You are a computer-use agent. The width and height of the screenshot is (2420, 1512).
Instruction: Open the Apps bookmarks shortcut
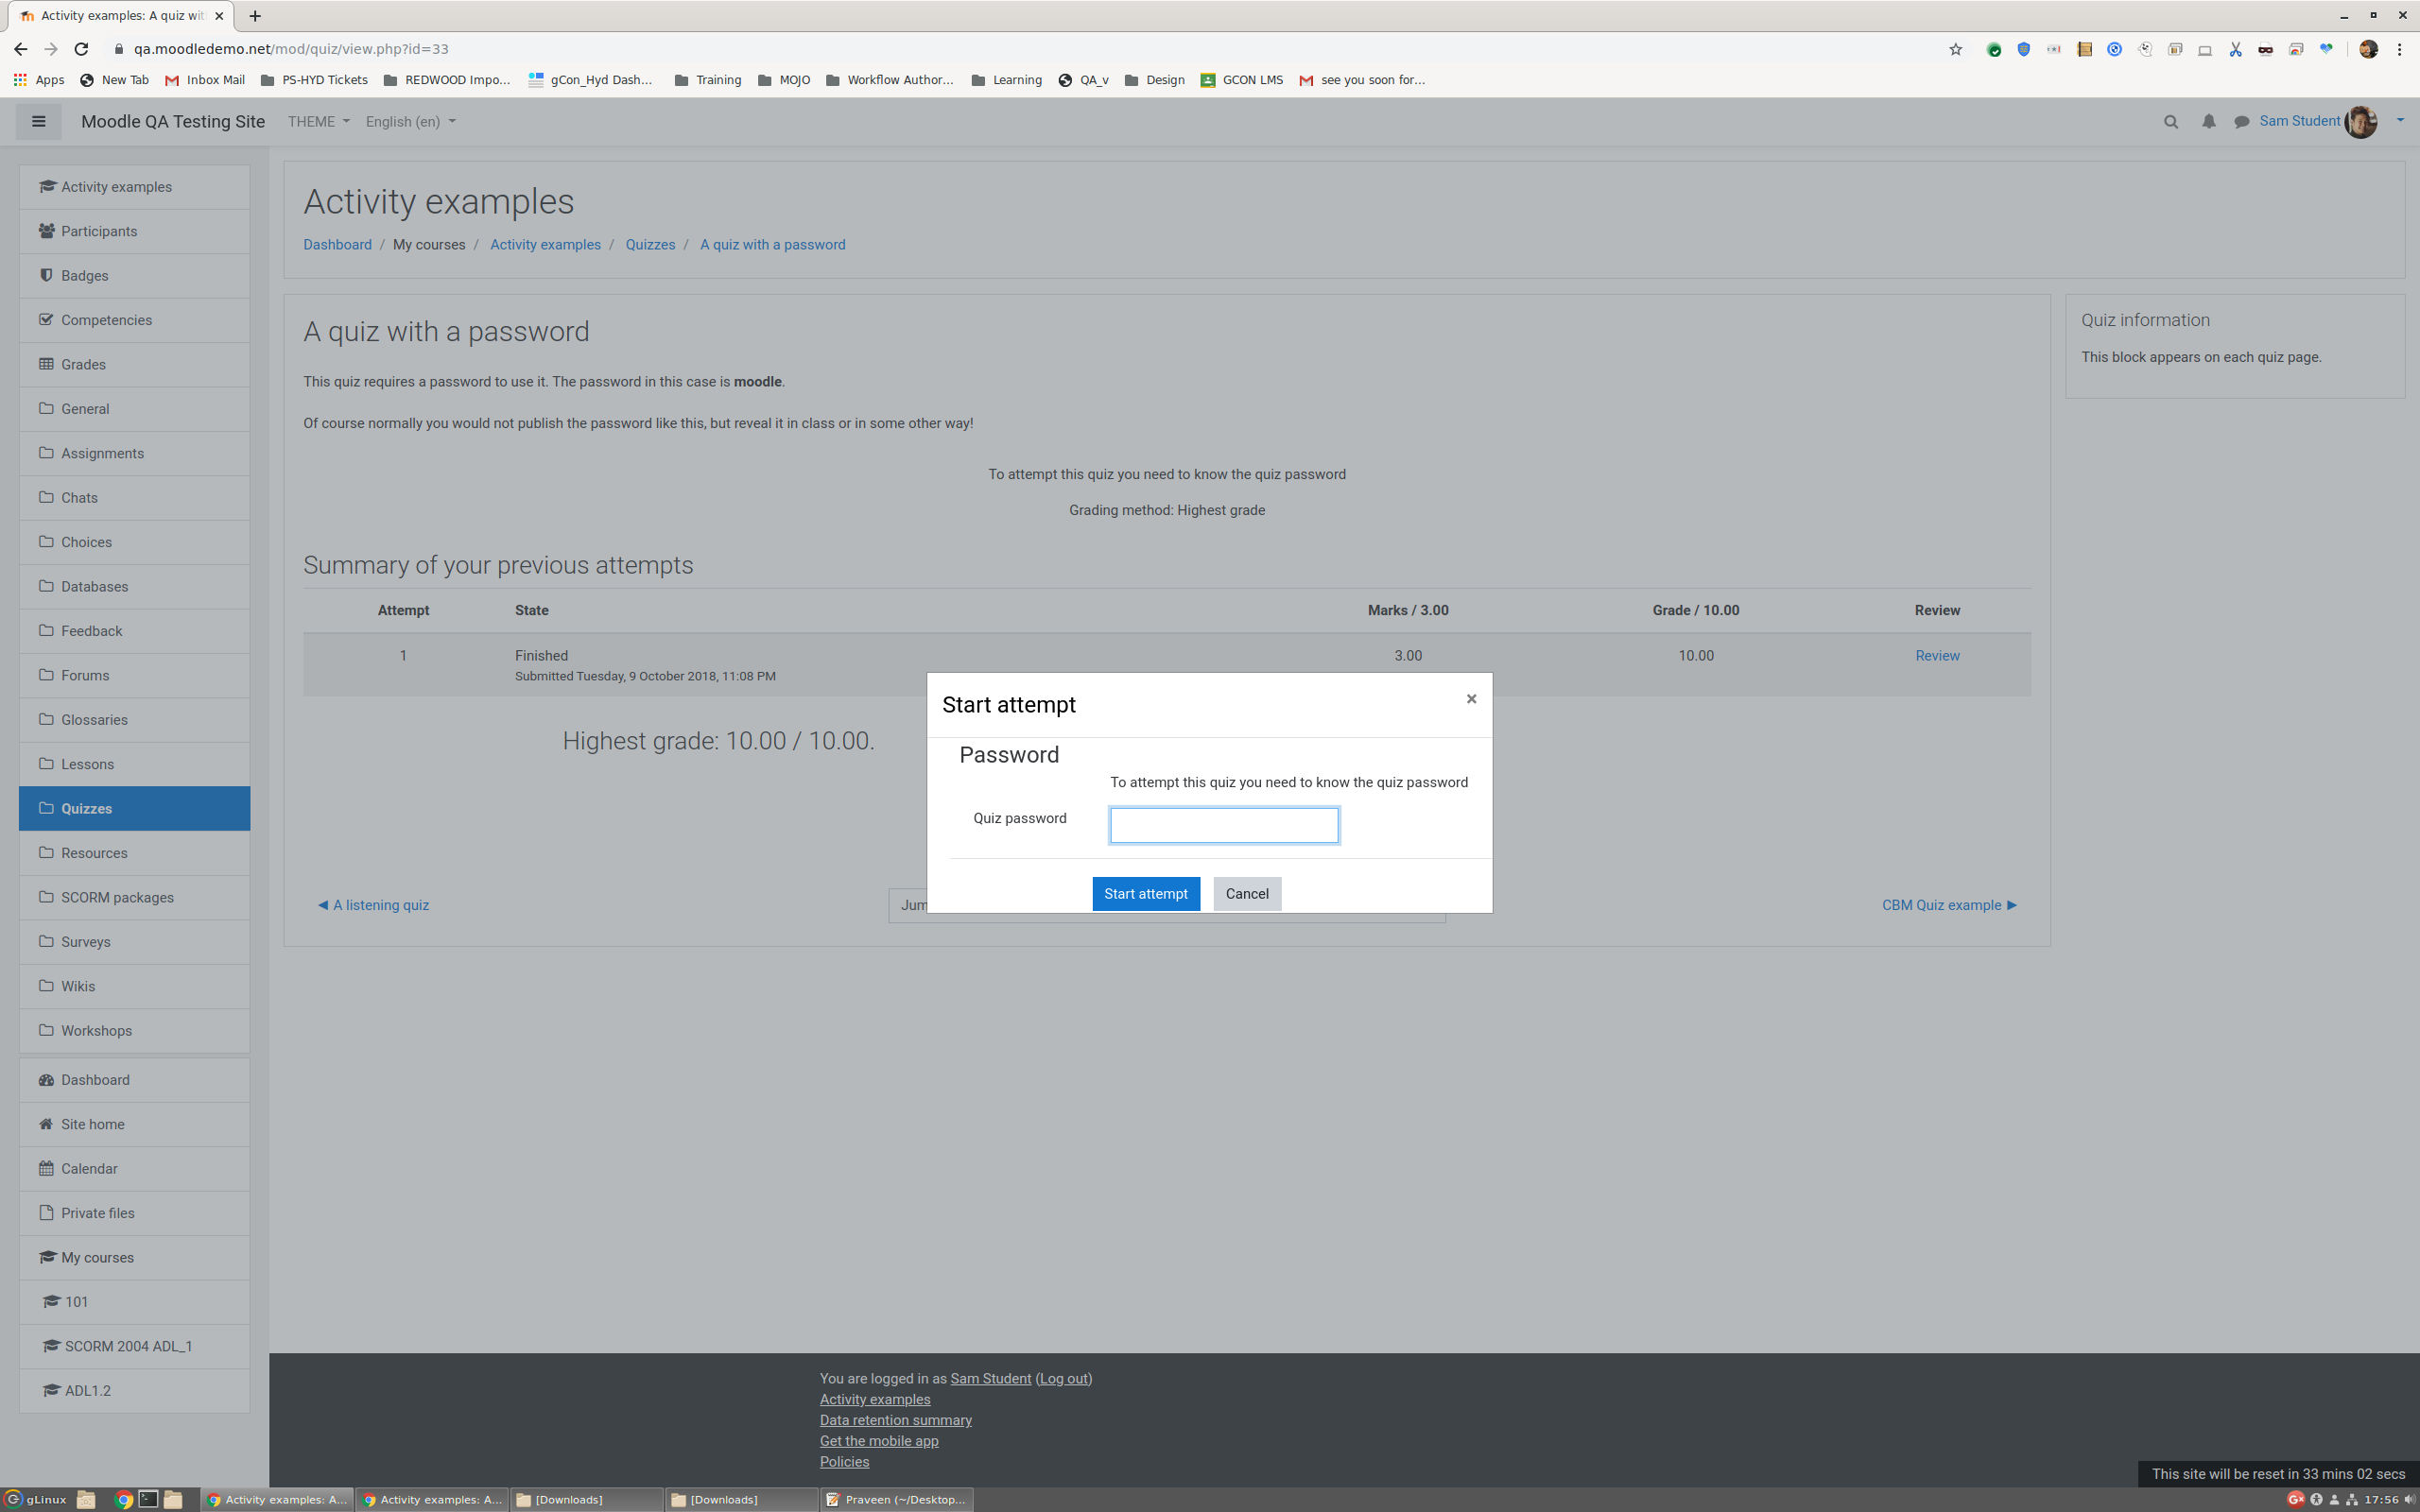point(39,80)
